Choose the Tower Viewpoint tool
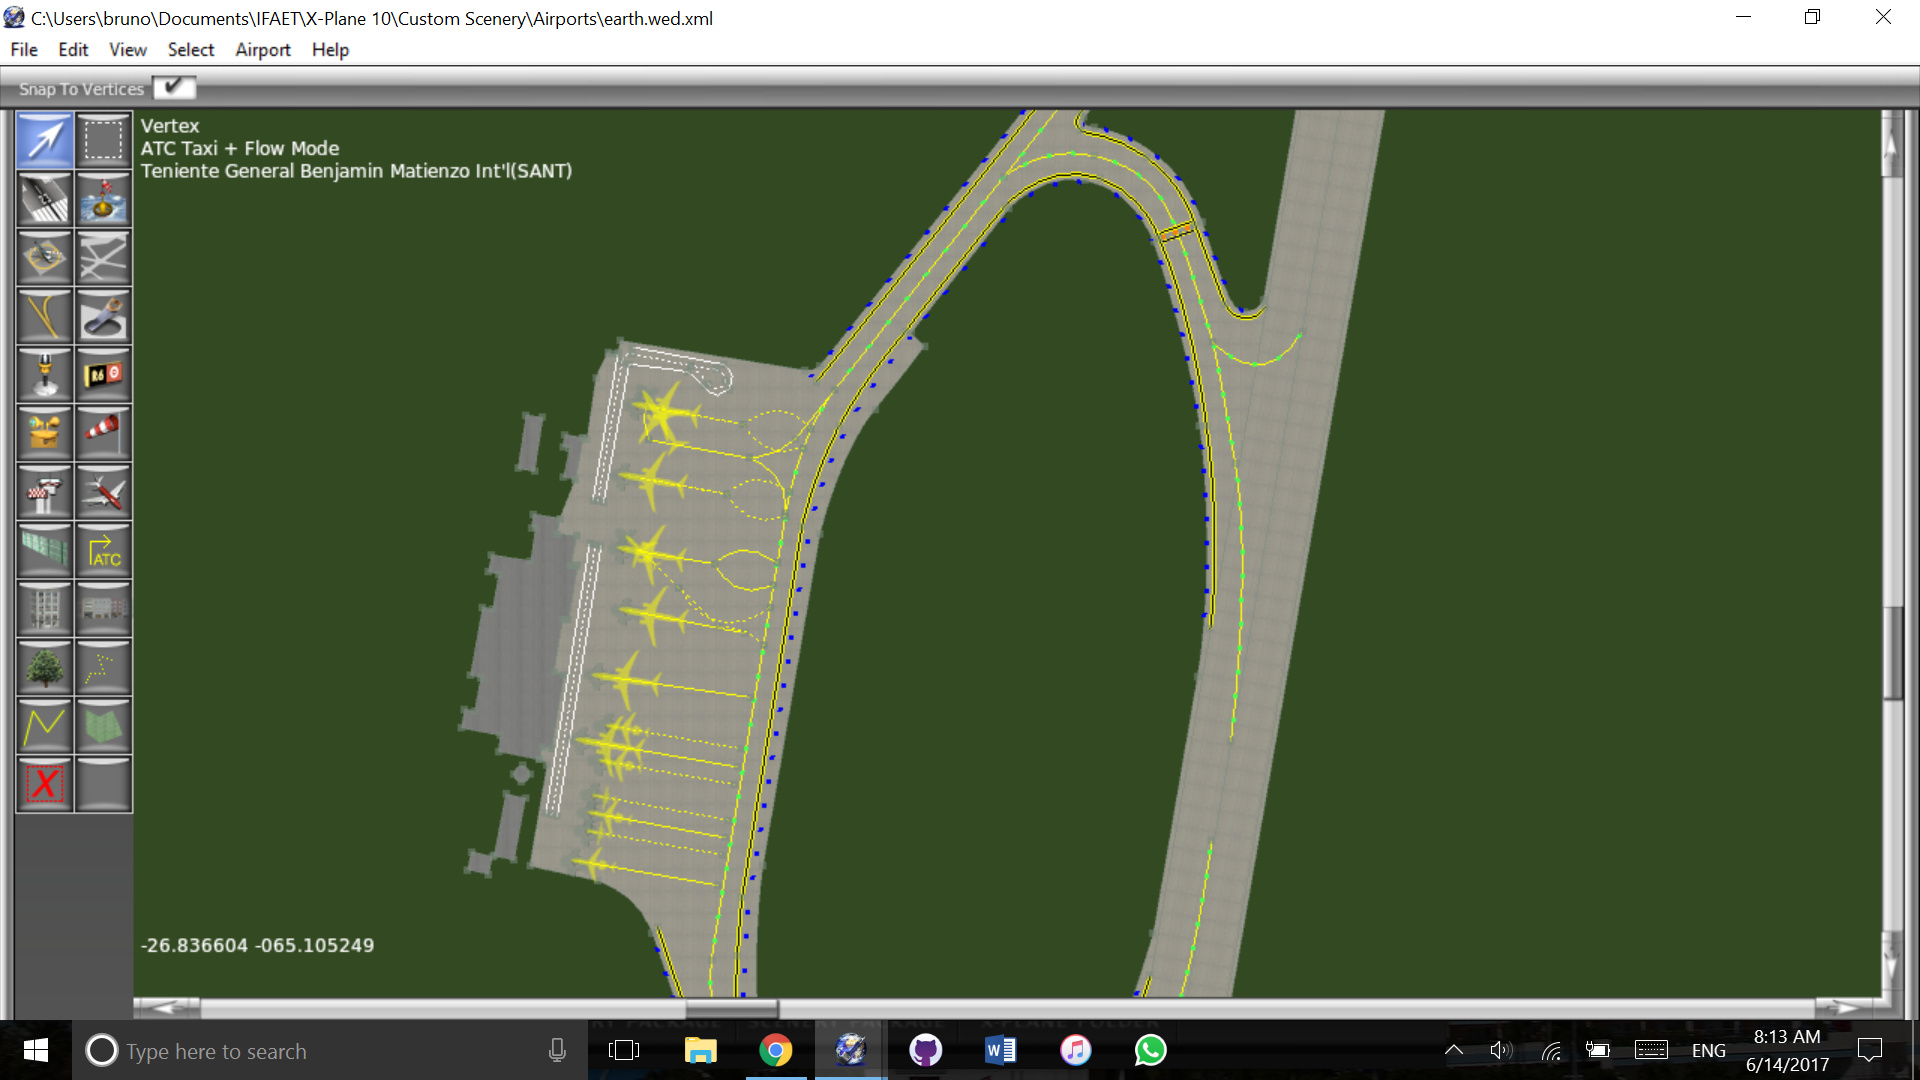 click(45, 492)
